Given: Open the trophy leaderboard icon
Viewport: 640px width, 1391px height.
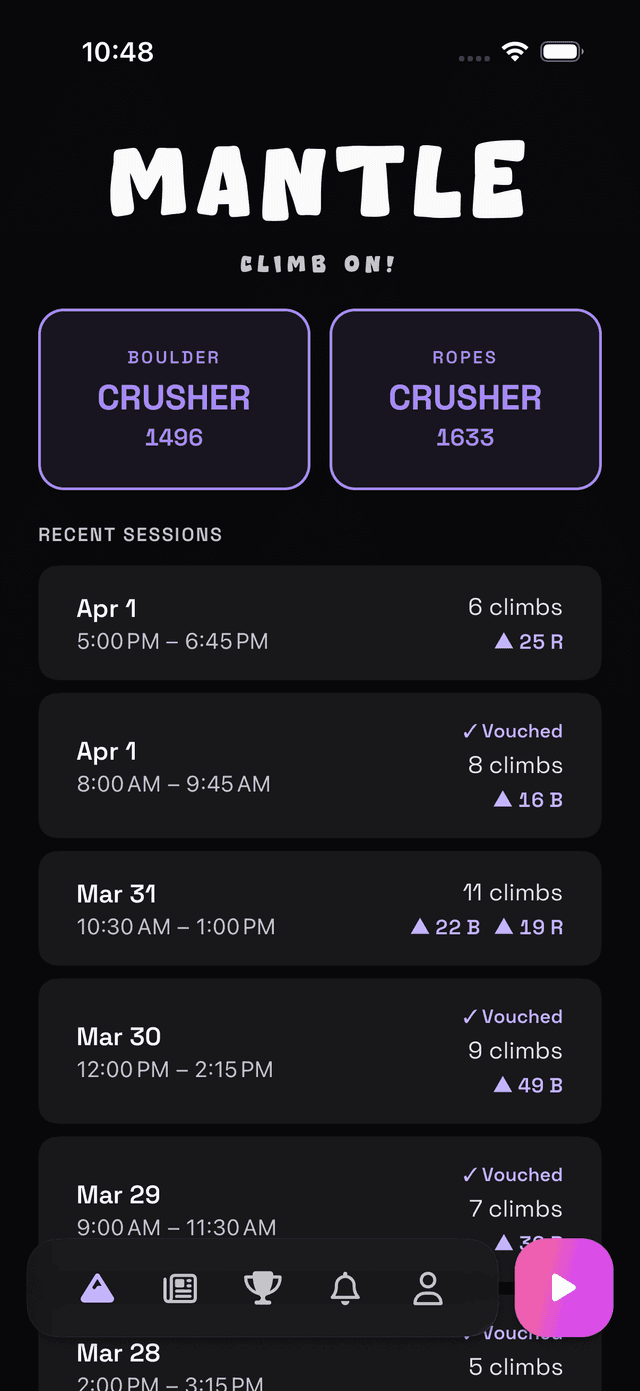Looking at the screenshot, I should [263, 1288].
